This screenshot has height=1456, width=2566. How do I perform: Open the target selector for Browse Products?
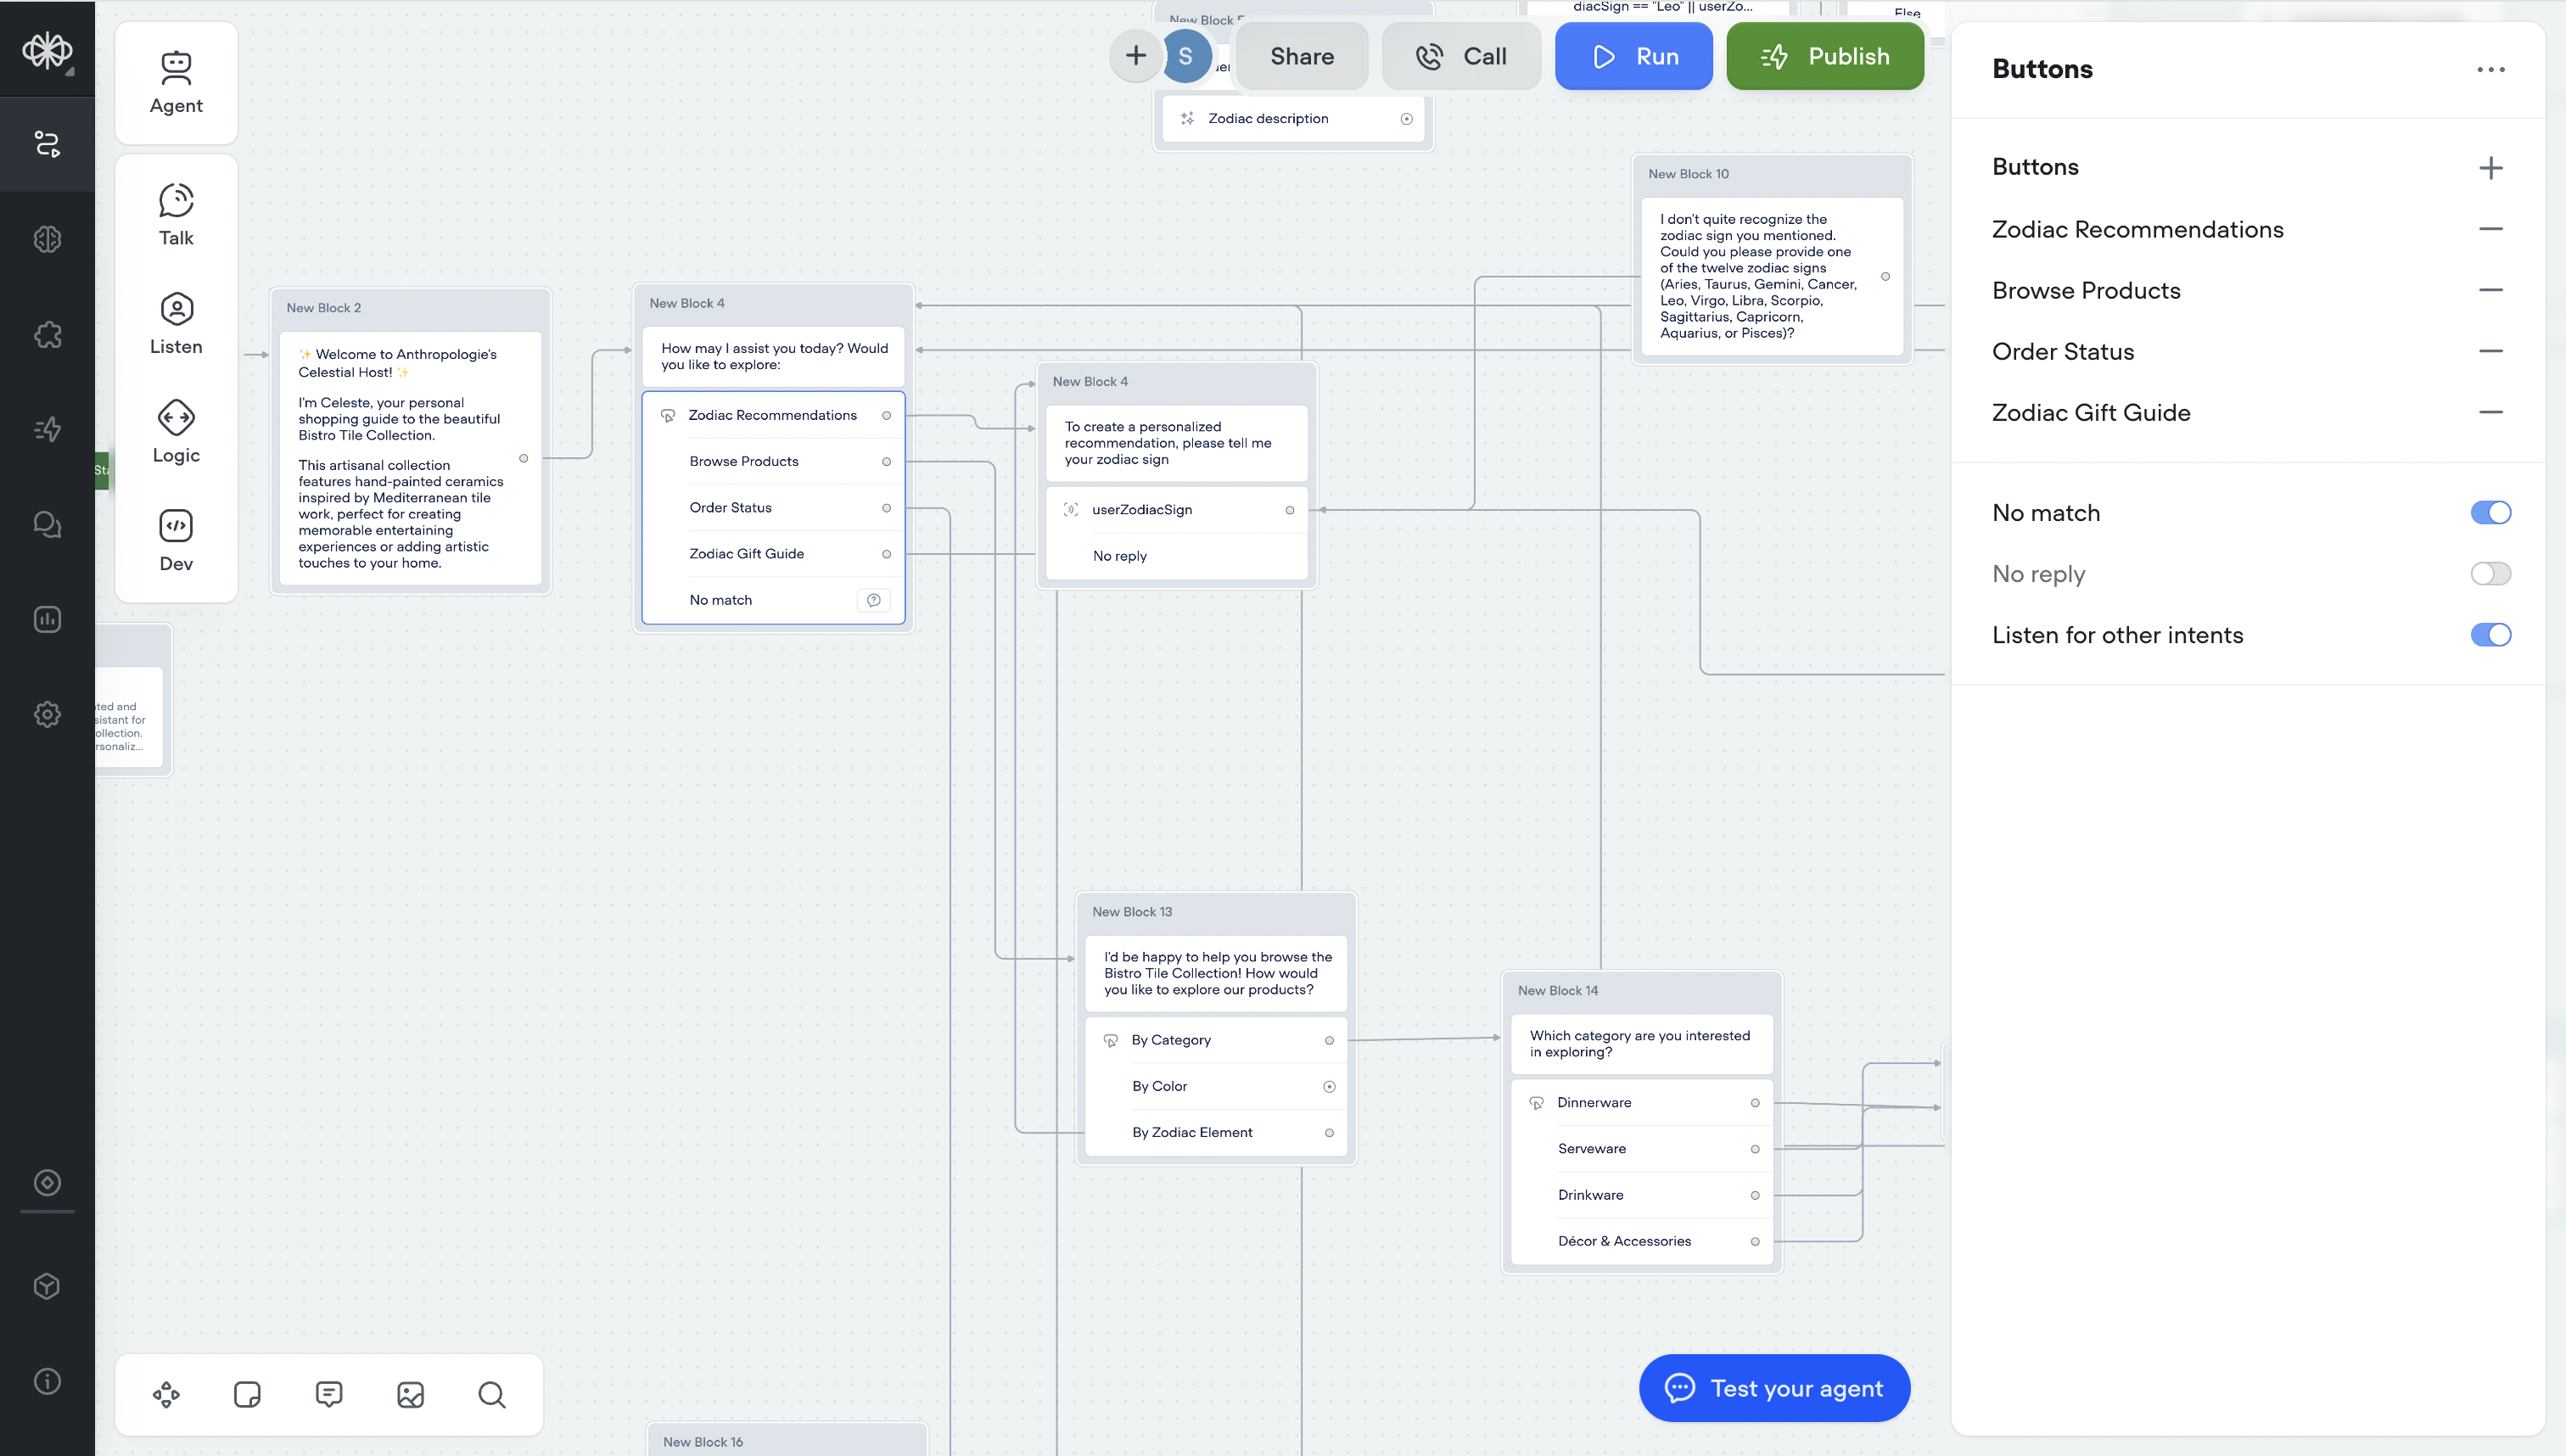pos(886,461)
